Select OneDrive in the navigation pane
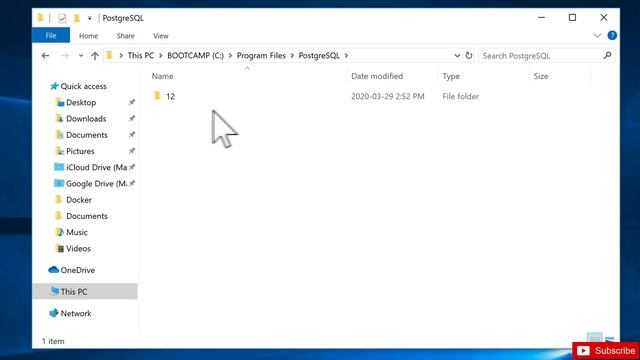The height and width of the screenshot is (360, 640). (78, 270)
